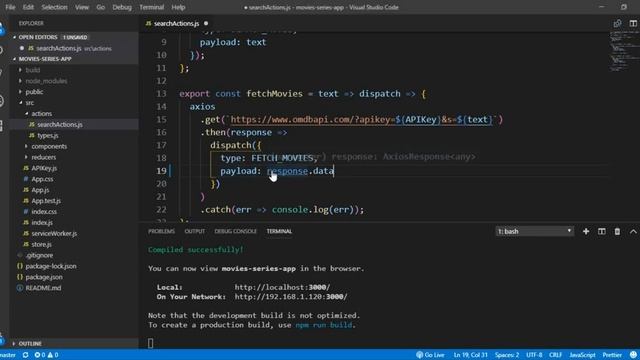This screenshot has width=640, height=360.
Task: Select language mode JavaScript in status bar
Action: pos(582,355)
